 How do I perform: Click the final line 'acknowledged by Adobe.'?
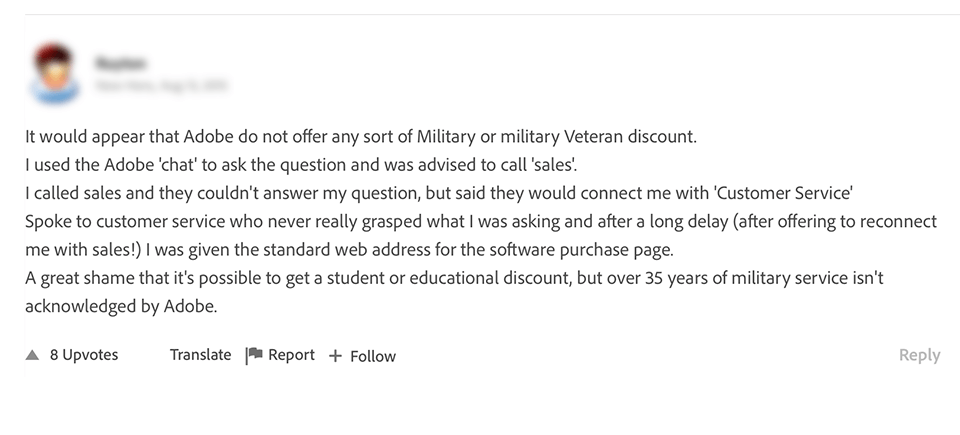121,306
